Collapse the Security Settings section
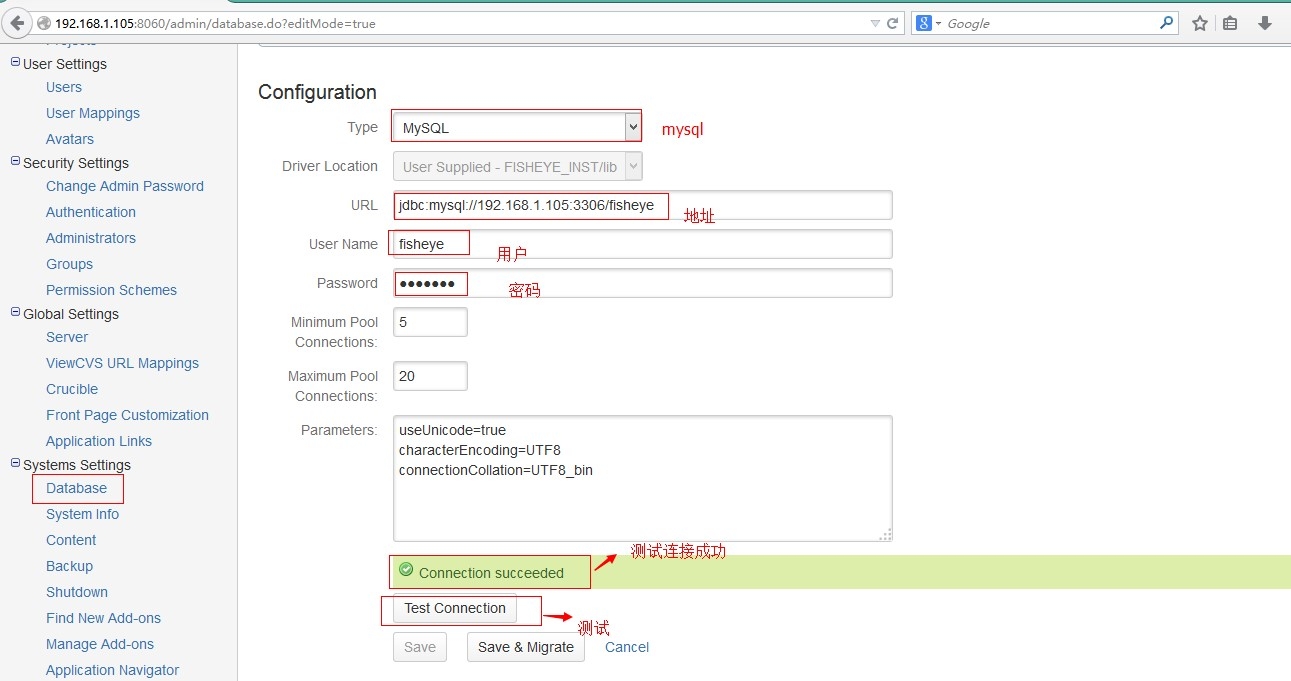 (x=15, y=162)
